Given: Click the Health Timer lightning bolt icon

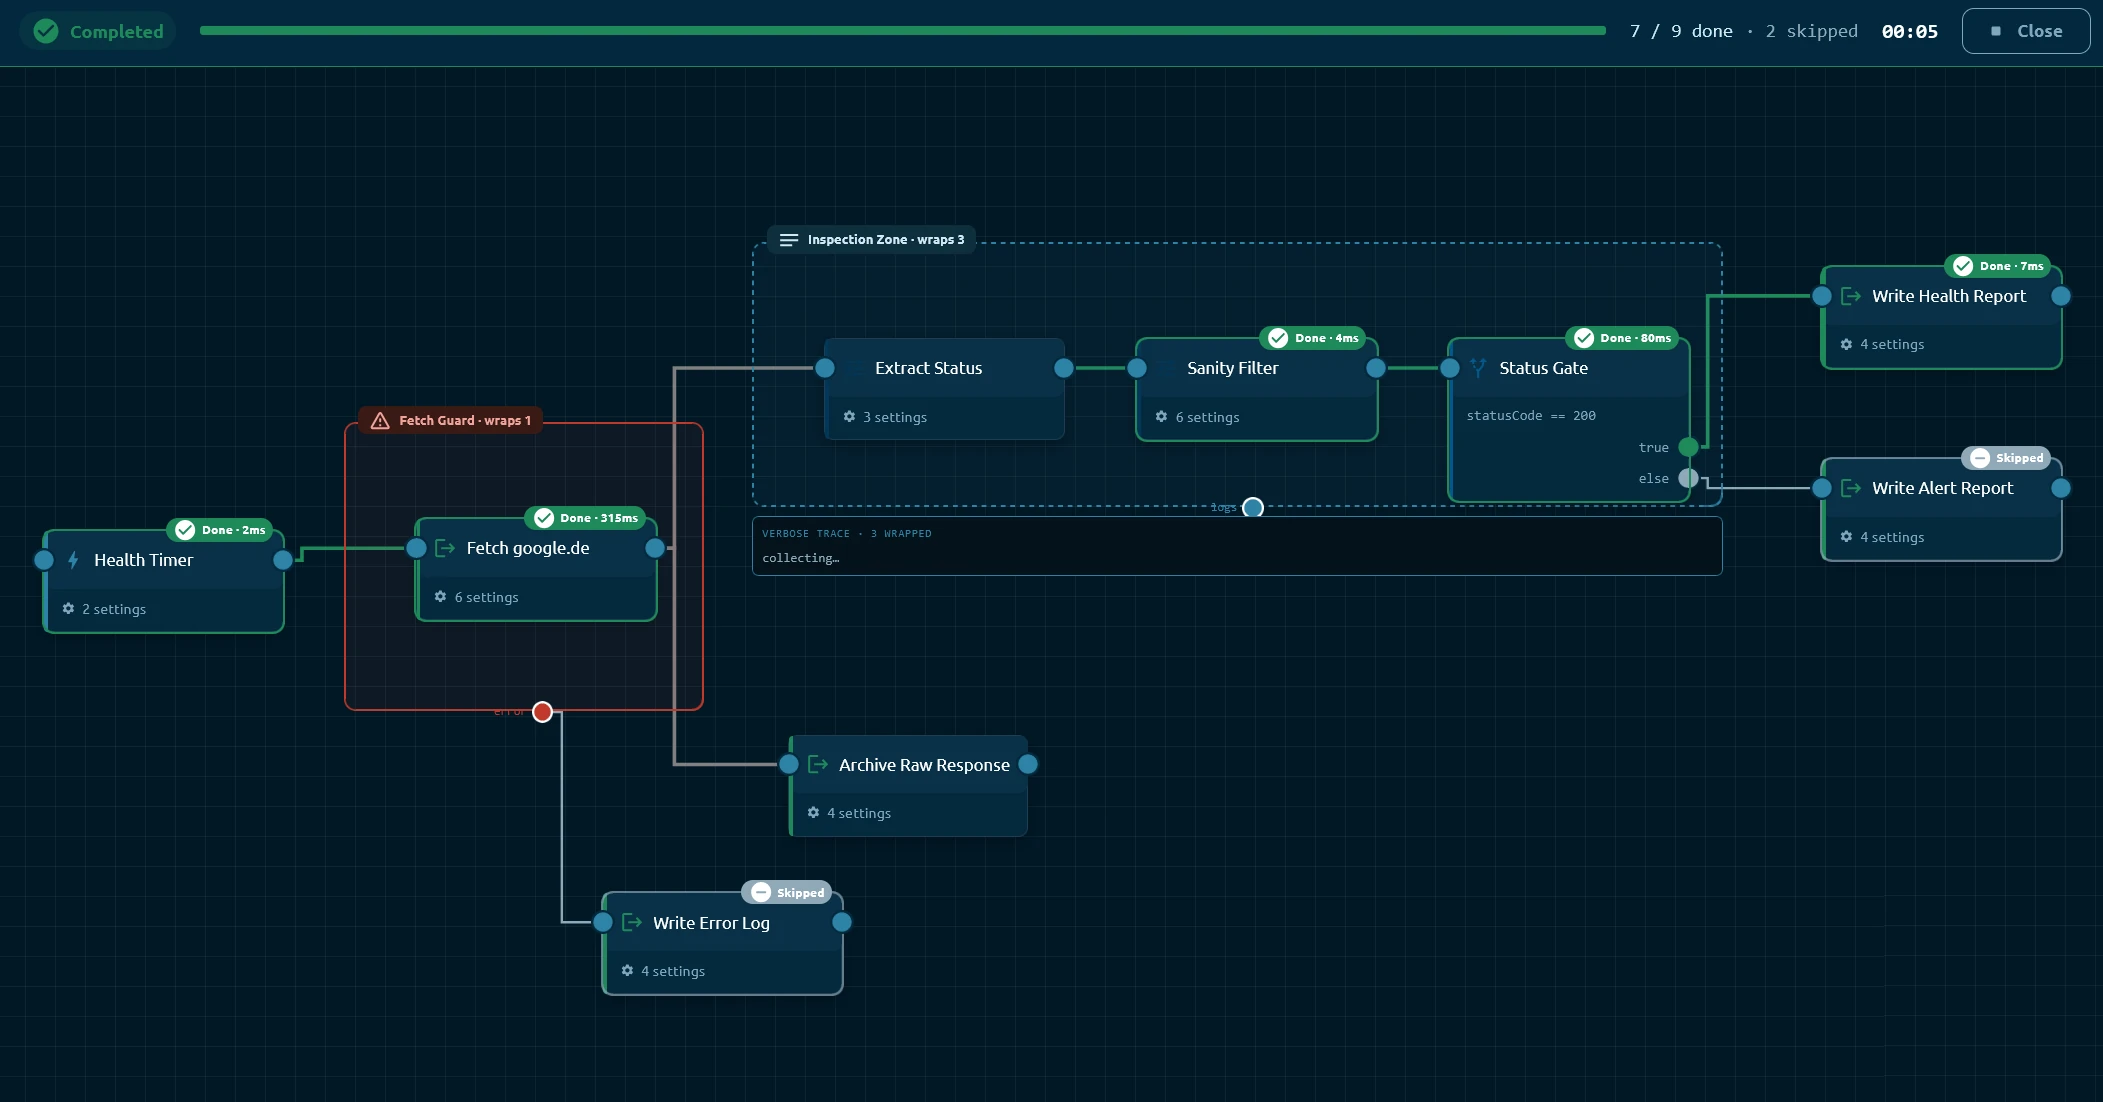Looking at the screenshot, I should pyautogui.click(x=73, y=560).
